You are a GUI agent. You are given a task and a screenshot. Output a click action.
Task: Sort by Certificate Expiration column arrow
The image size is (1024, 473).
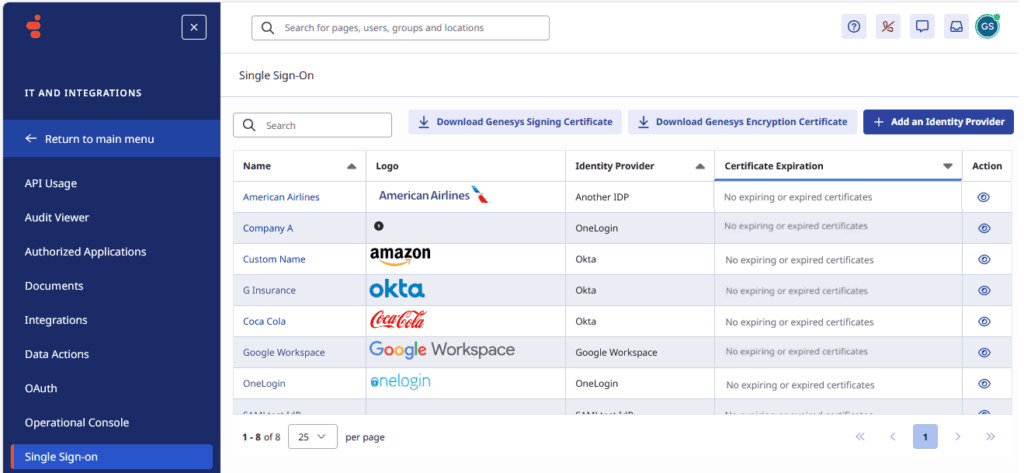(x=948, y=167)
